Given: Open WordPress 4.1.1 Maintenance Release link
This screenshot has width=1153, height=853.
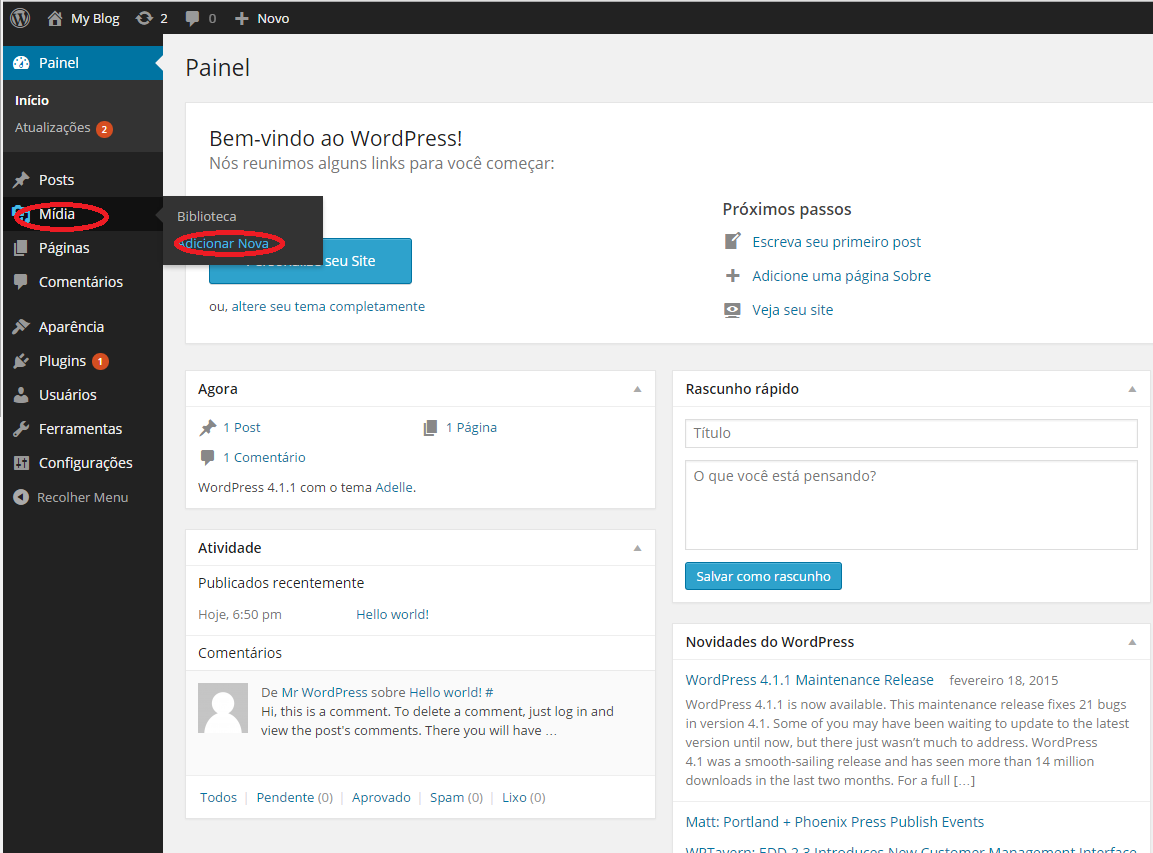Looking at the screenshot, I should [x=810, y=680].
